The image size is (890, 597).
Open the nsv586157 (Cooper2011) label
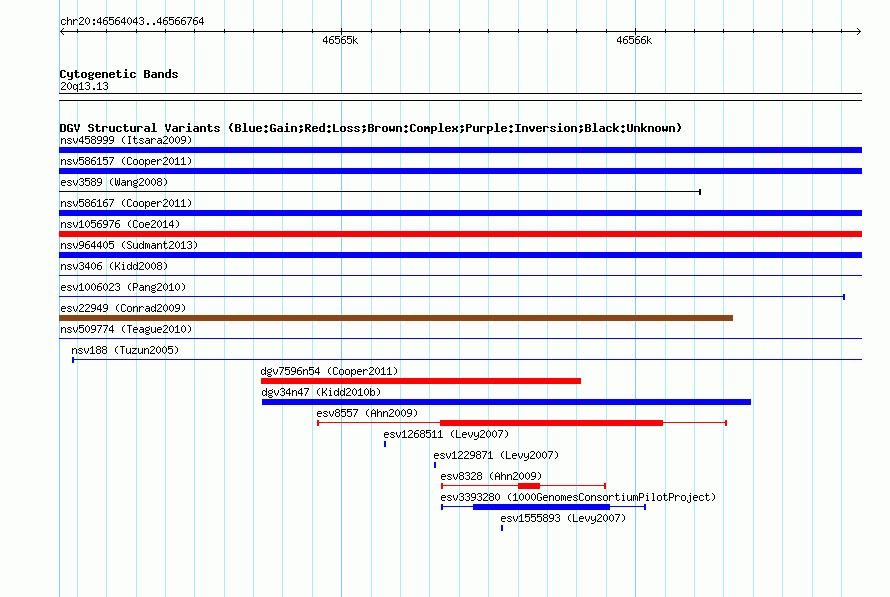[126, 161]
